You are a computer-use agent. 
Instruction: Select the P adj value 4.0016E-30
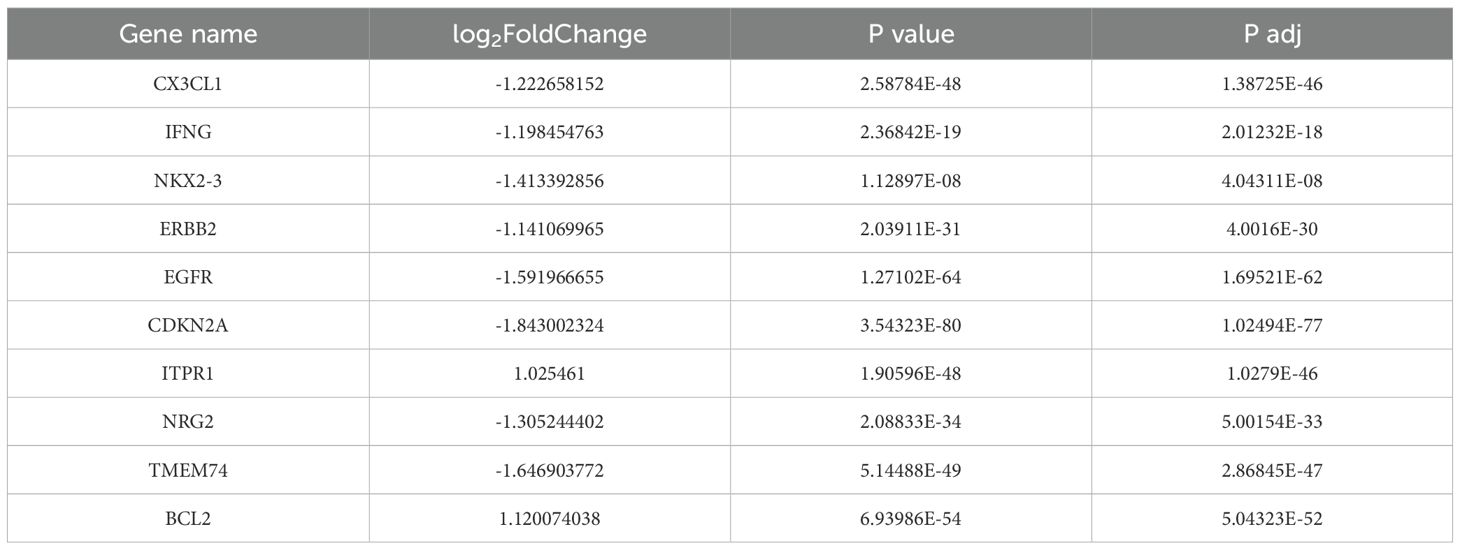[x=1271, y=229]
